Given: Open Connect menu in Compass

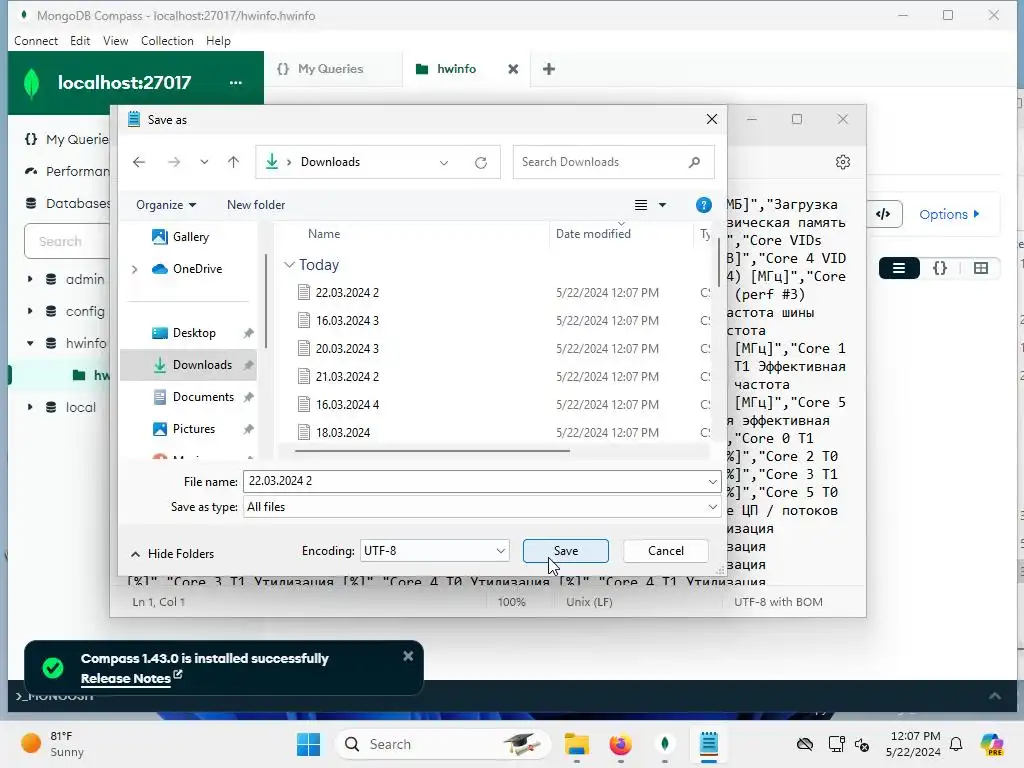Looking at the screenshot, I should coord(36,40).
